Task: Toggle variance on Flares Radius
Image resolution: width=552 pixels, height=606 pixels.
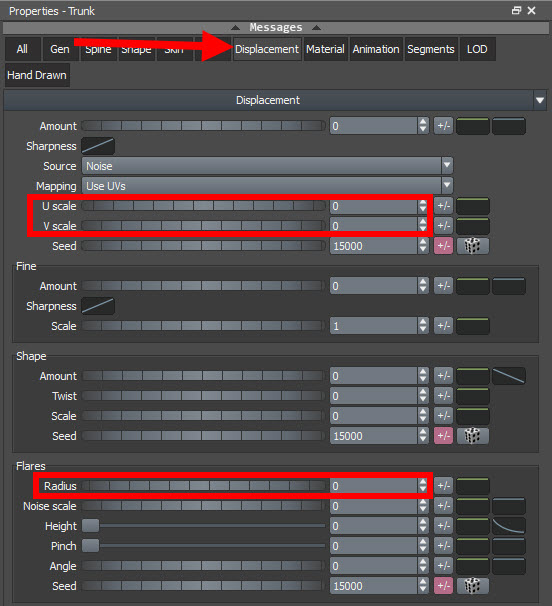Action: (x=443, y=486)
